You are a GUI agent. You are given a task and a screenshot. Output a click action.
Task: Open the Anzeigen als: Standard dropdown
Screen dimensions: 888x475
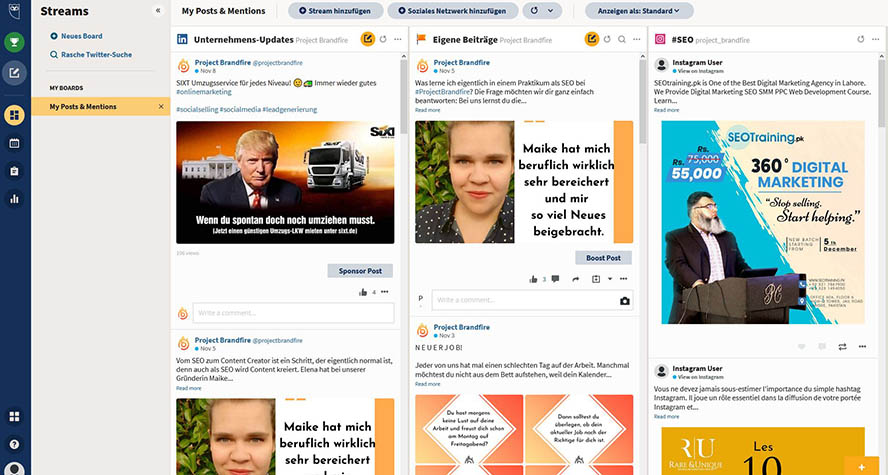(x=639, y=11)
